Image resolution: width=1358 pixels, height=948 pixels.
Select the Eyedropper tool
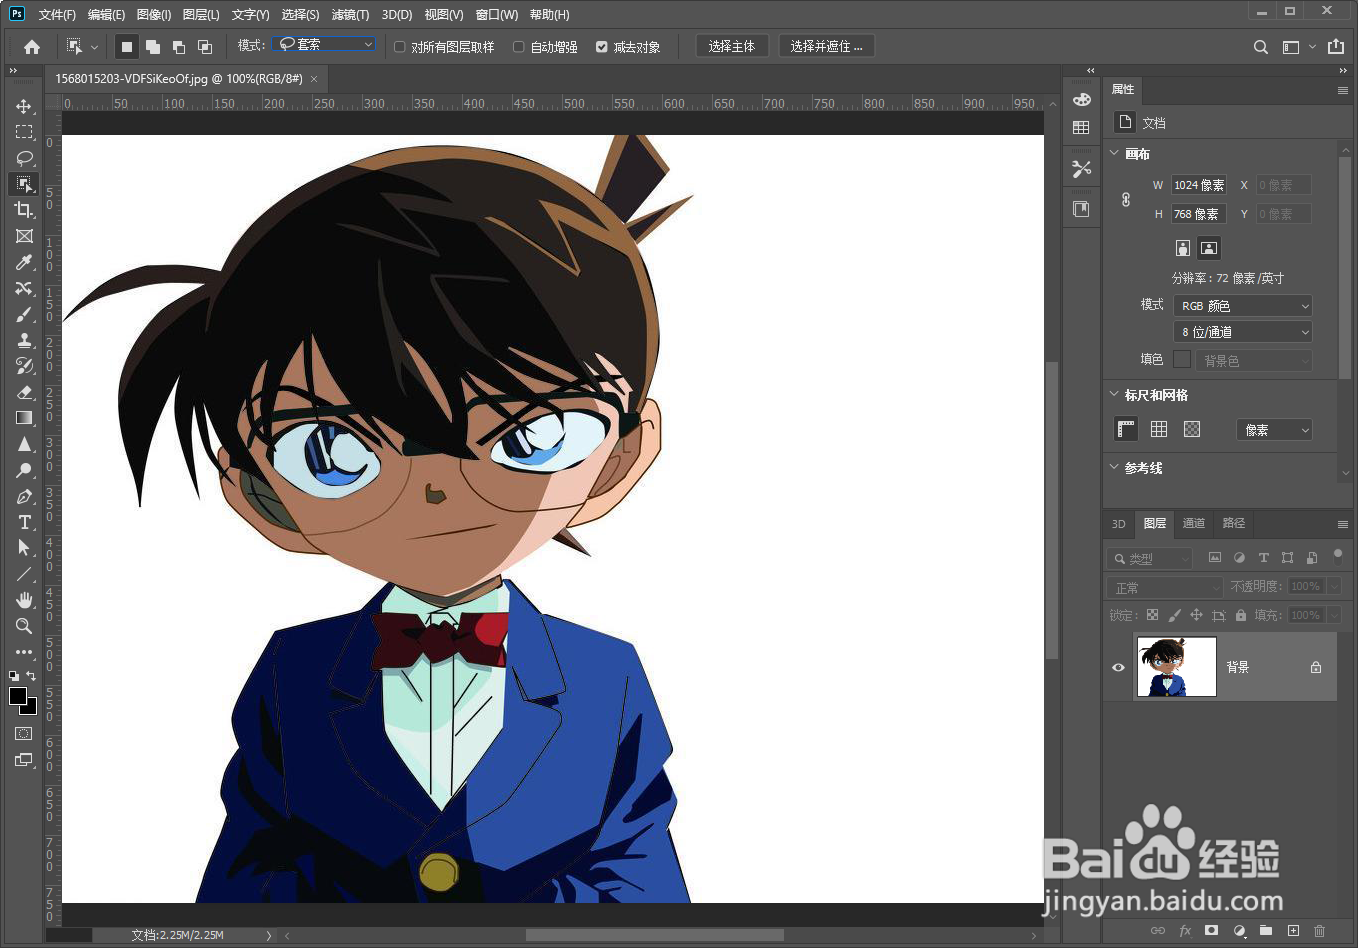24,262
